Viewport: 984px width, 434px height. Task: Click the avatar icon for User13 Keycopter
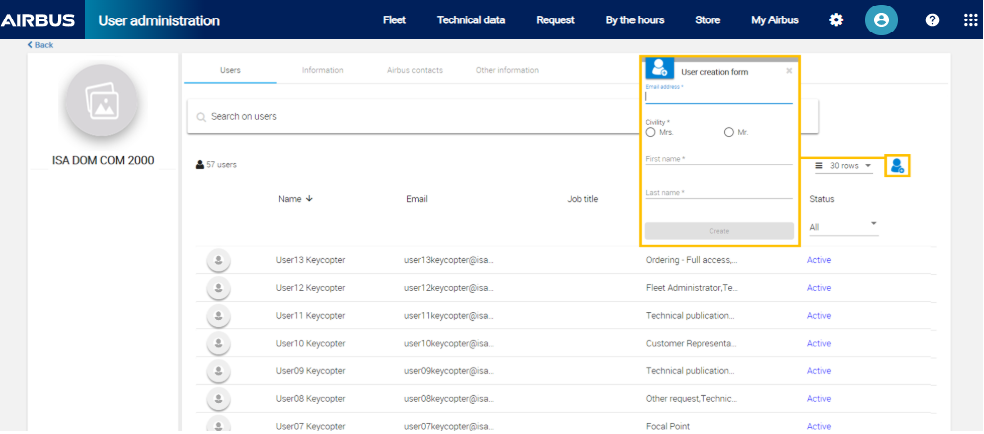[x=218, y=260]
